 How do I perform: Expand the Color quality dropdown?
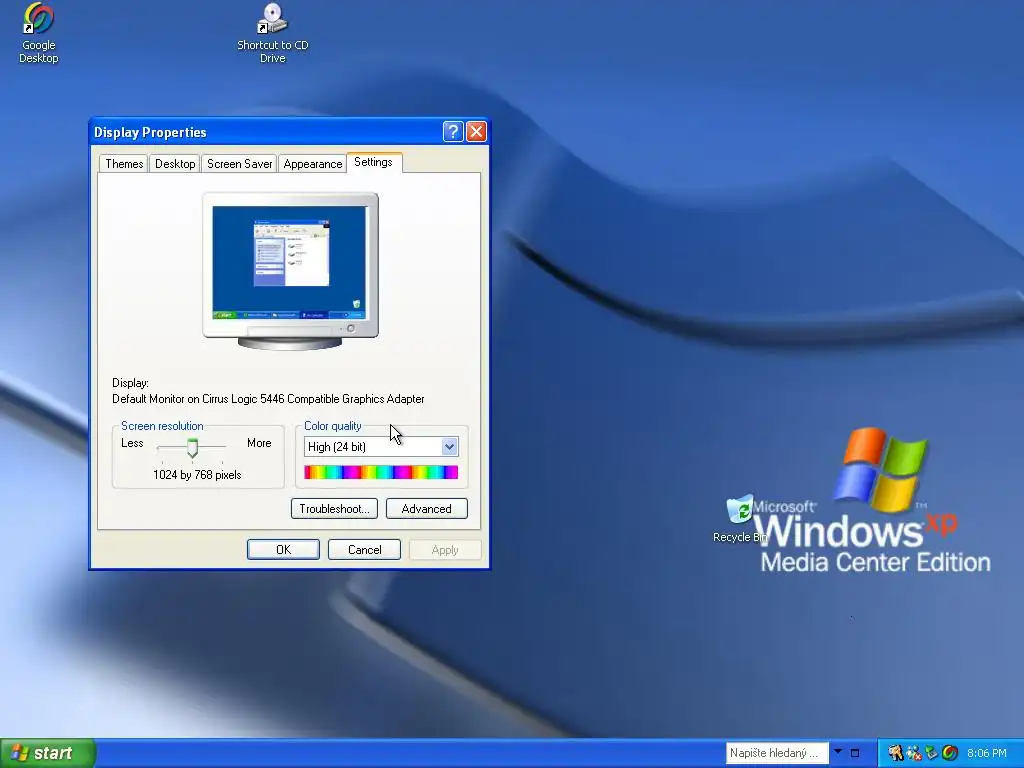tap(449, 447)
